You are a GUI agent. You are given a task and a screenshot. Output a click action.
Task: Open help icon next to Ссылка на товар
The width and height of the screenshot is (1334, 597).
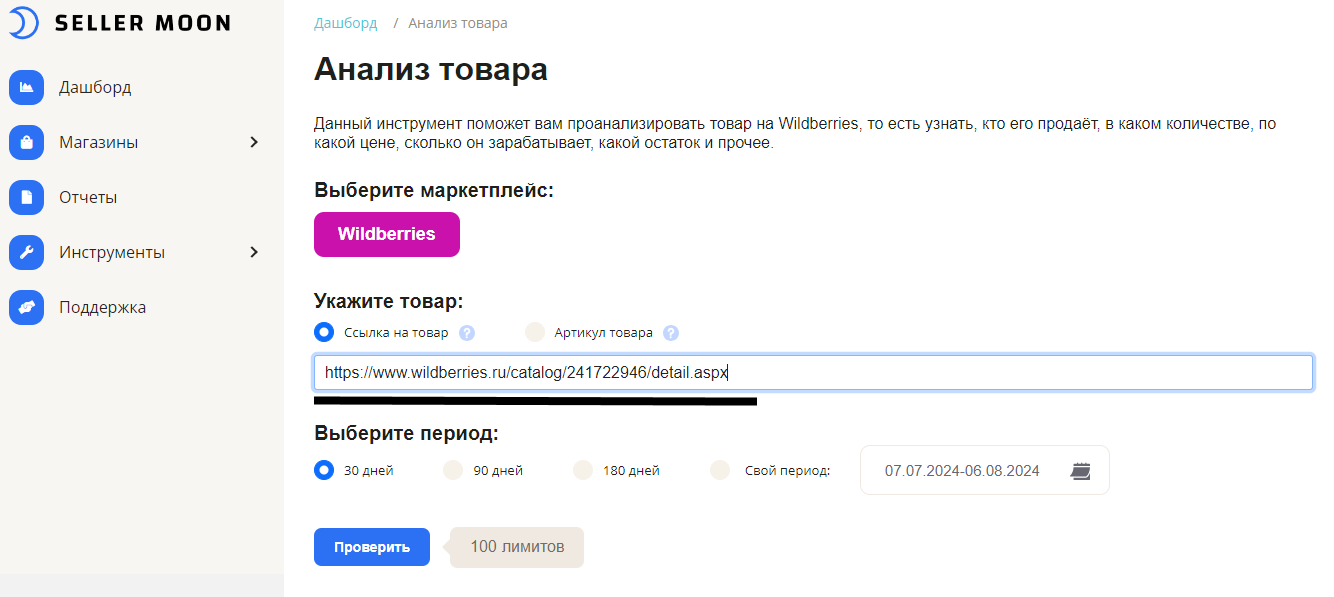(x=467, y=333)
